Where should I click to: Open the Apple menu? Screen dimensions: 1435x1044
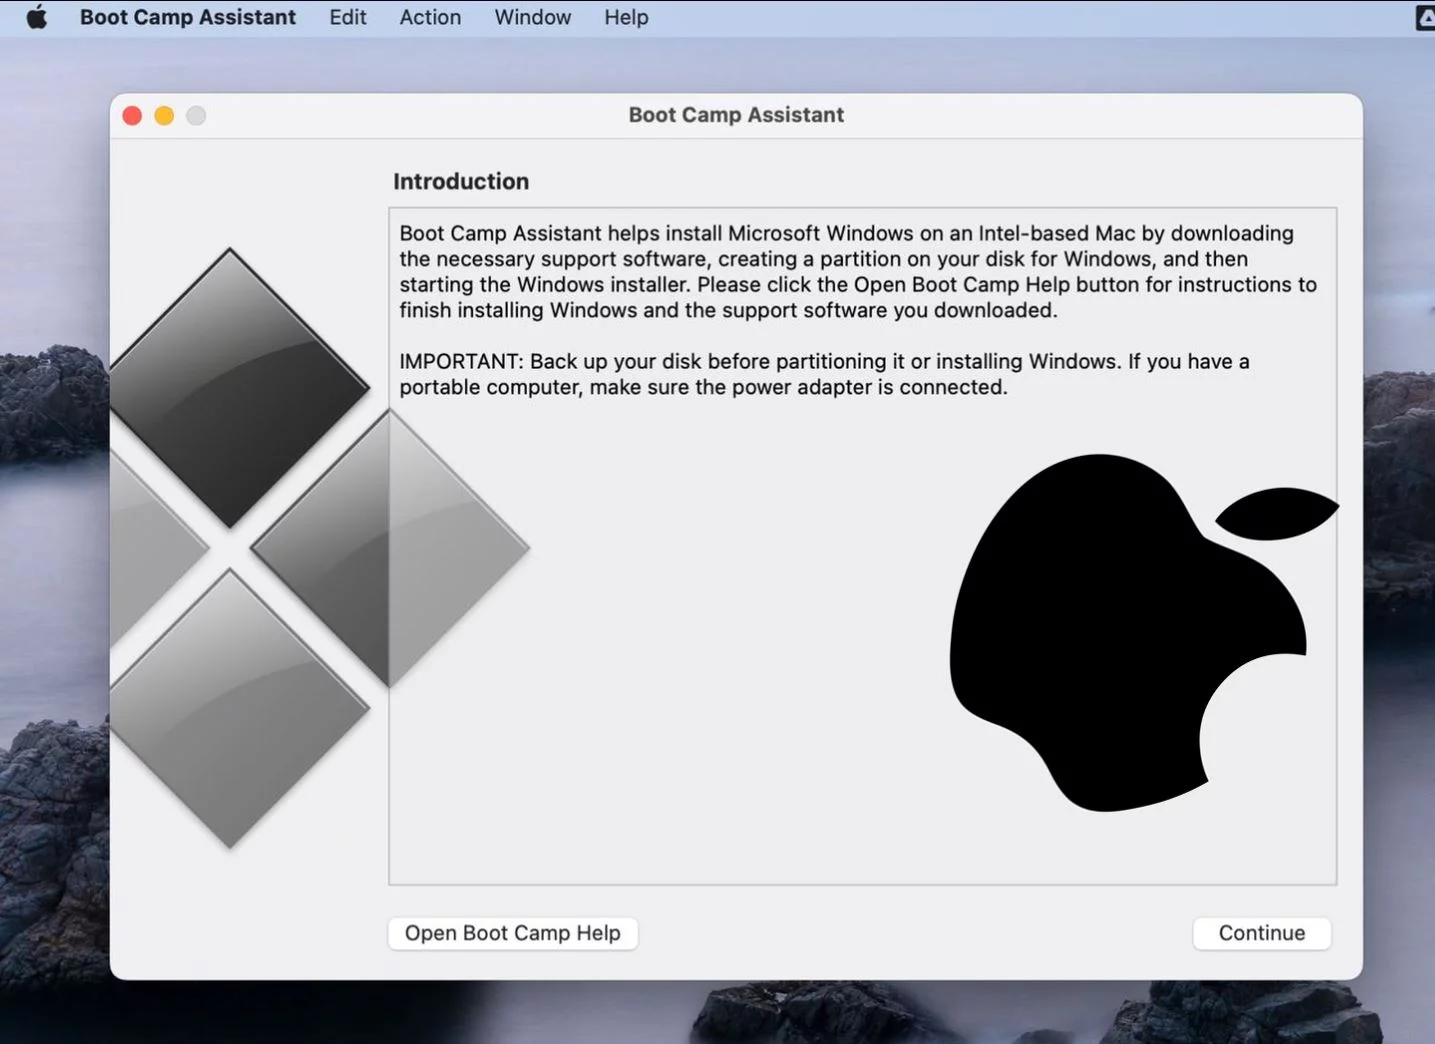tap(37, 17)
